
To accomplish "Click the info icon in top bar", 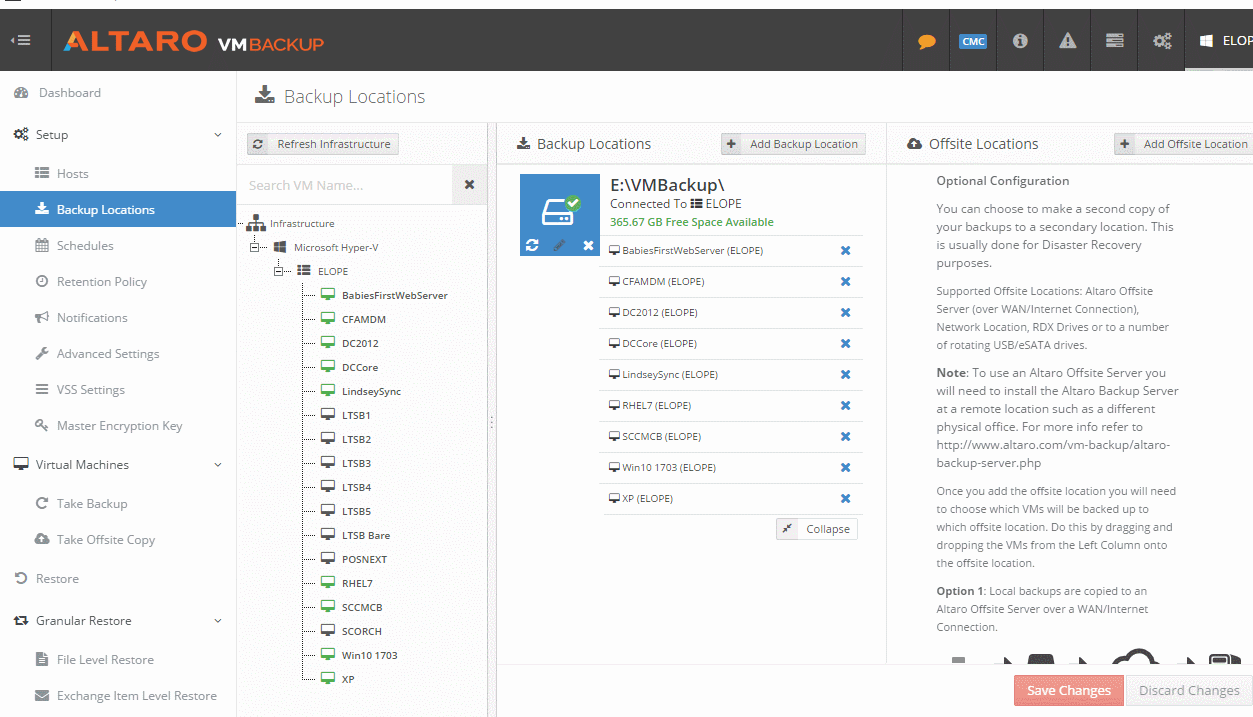I will [x=1020, y=41].
